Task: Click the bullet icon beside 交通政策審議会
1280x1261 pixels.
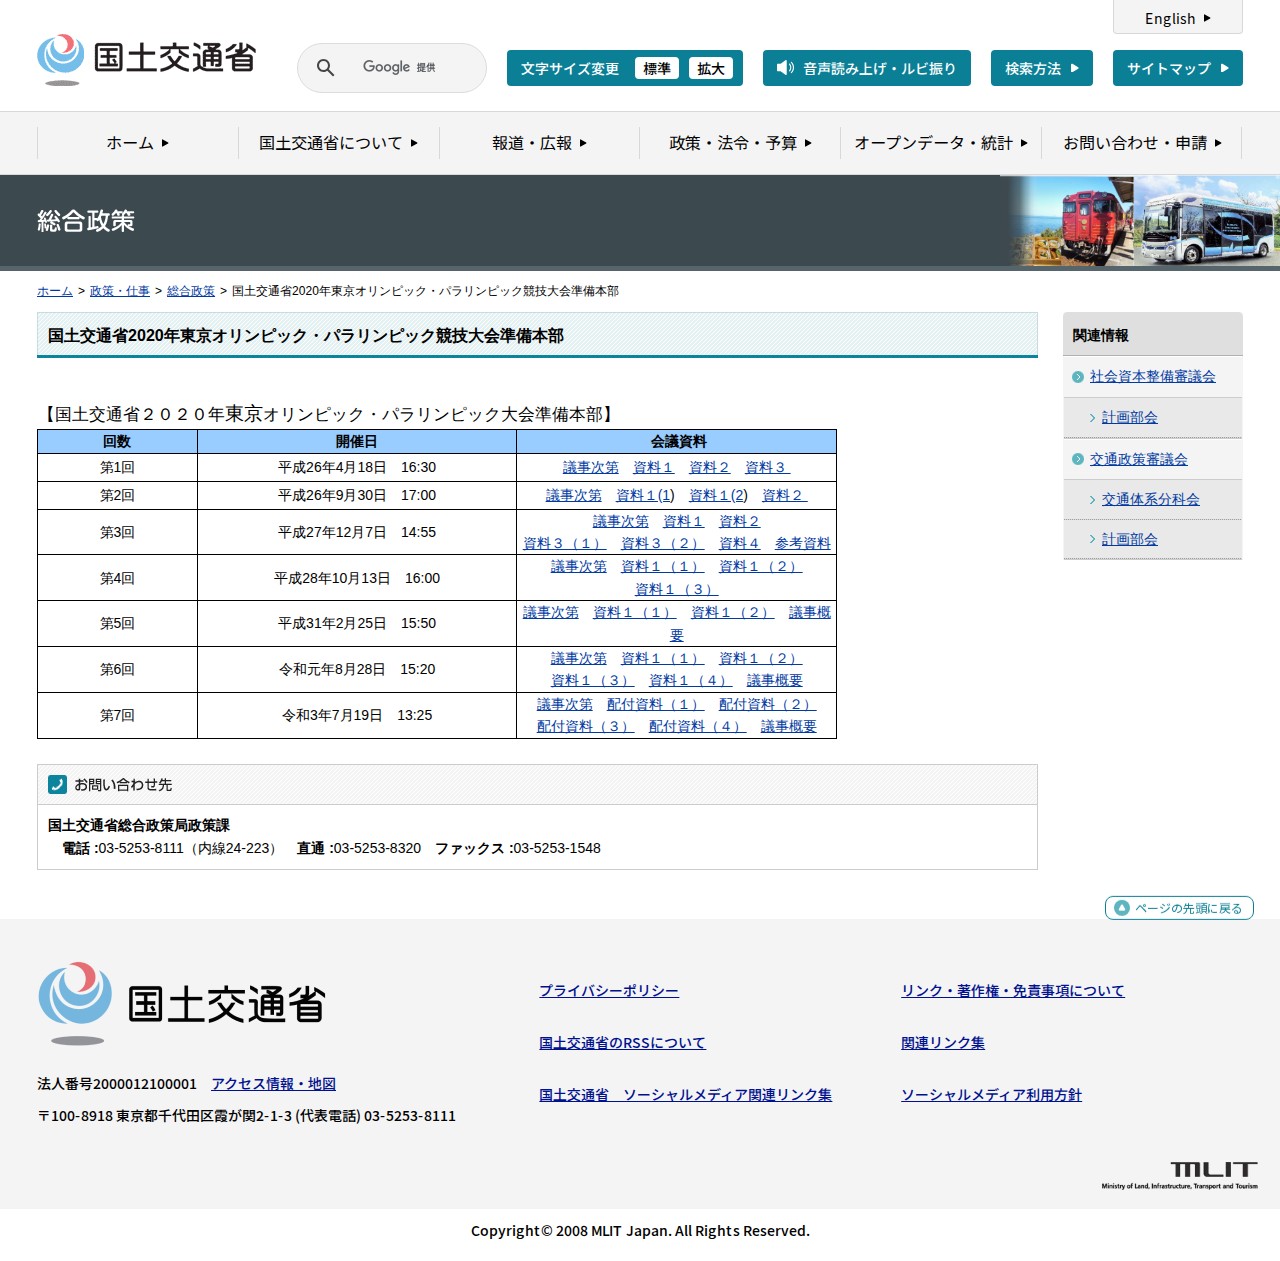Action: point(1077,459)
